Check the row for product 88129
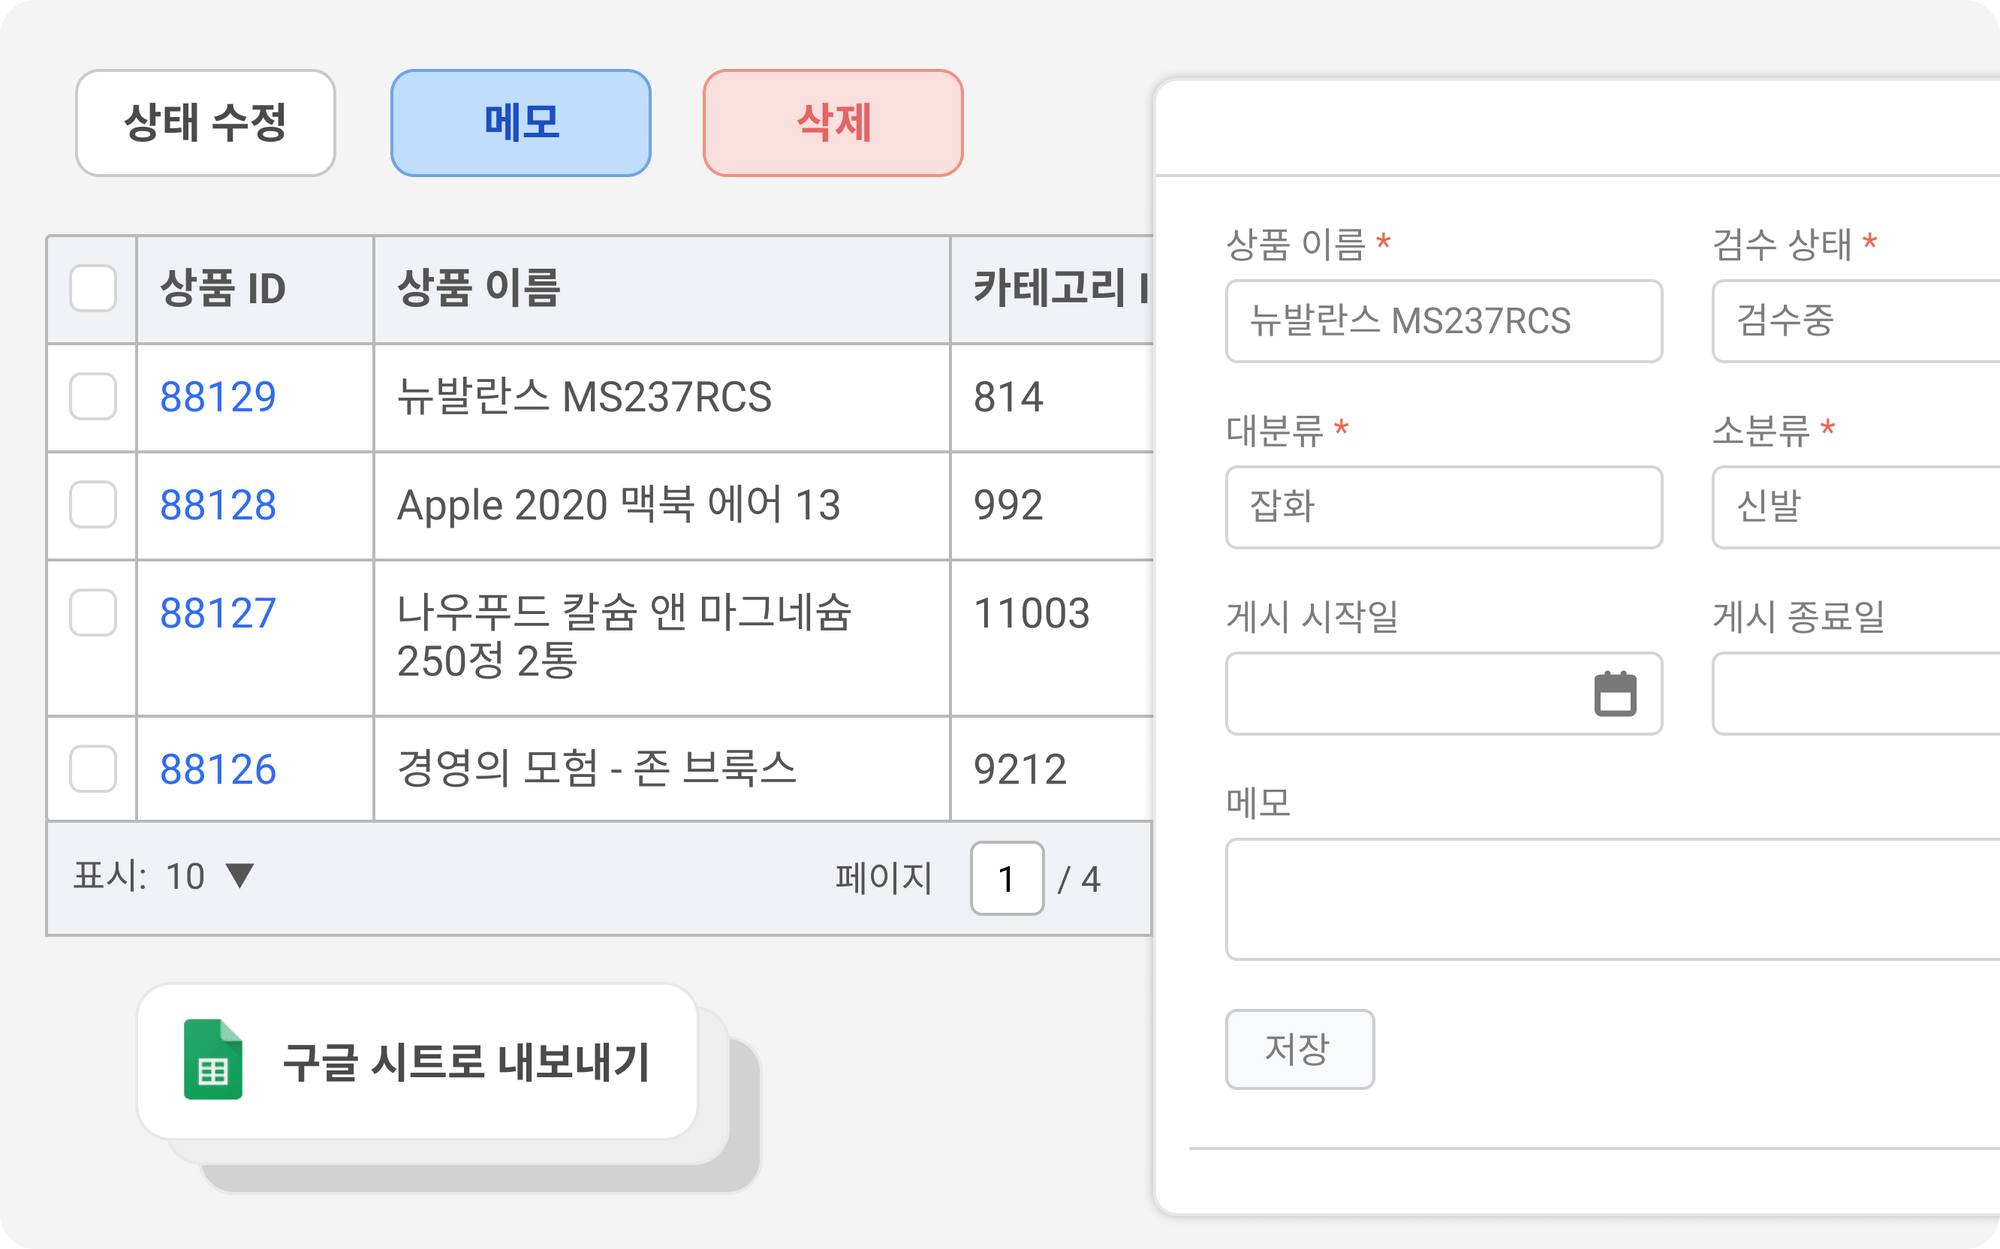 93,397
